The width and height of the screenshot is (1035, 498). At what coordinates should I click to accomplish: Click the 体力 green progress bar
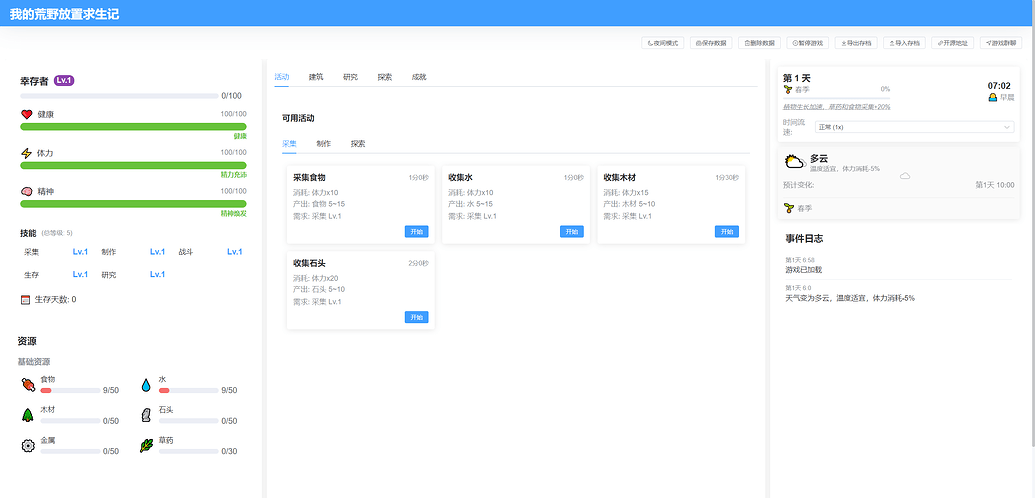click(133, 166)
